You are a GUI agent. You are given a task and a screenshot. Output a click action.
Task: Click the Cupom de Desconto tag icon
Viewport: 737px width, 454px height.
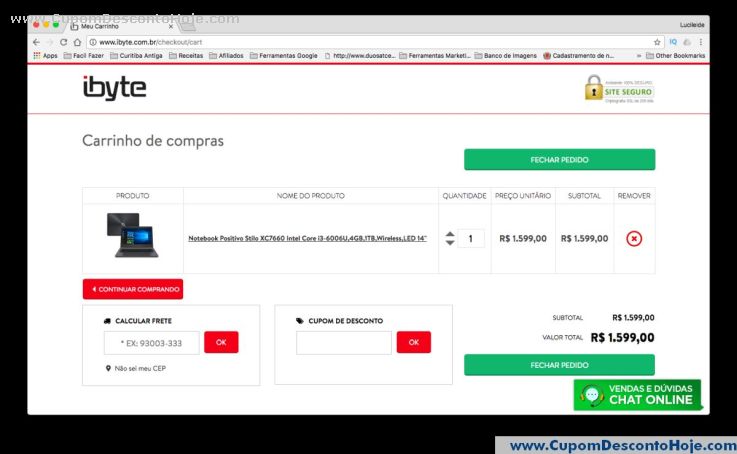300,321
